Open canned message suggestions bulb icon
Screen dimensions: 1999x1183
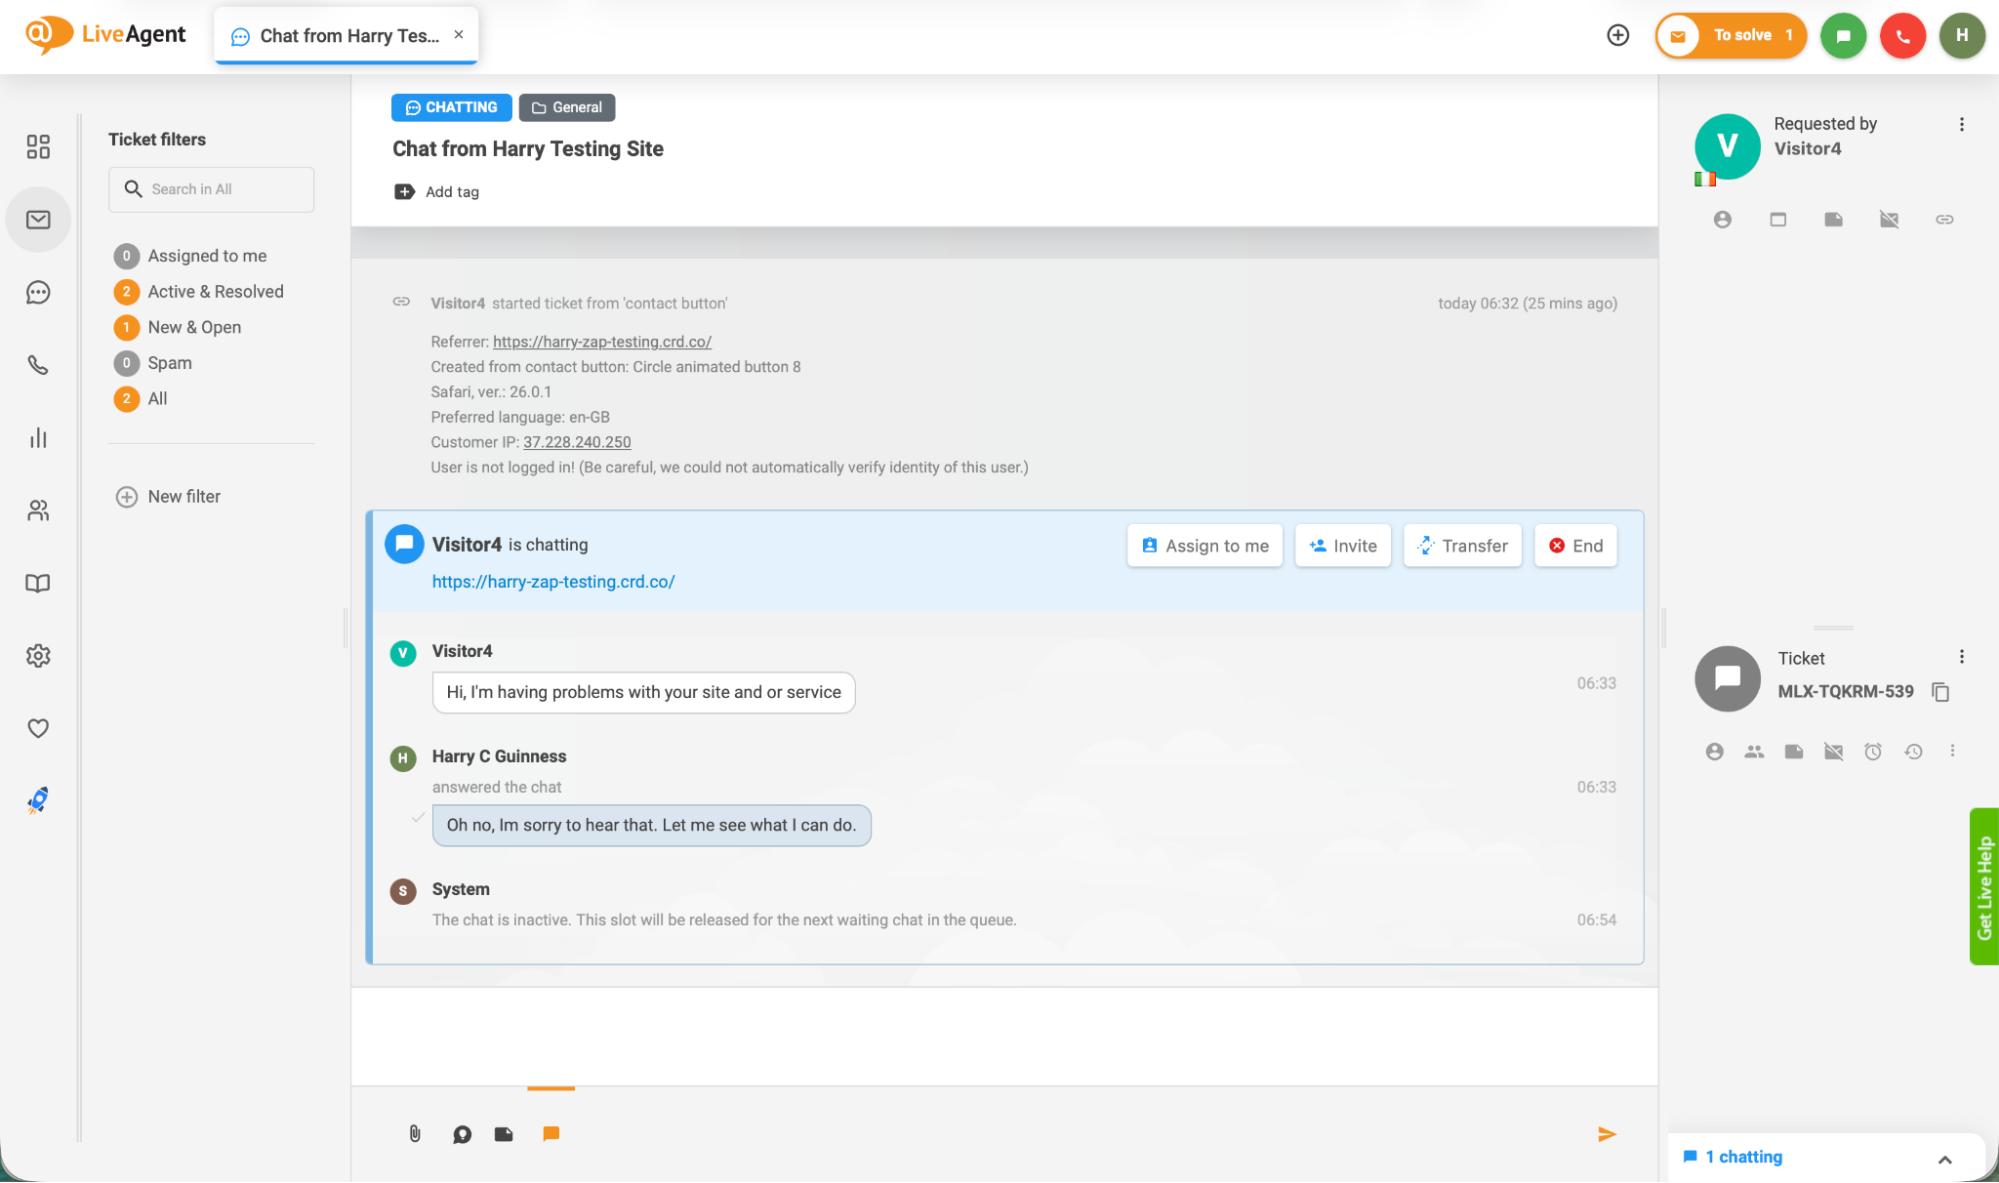[461, 1133]
